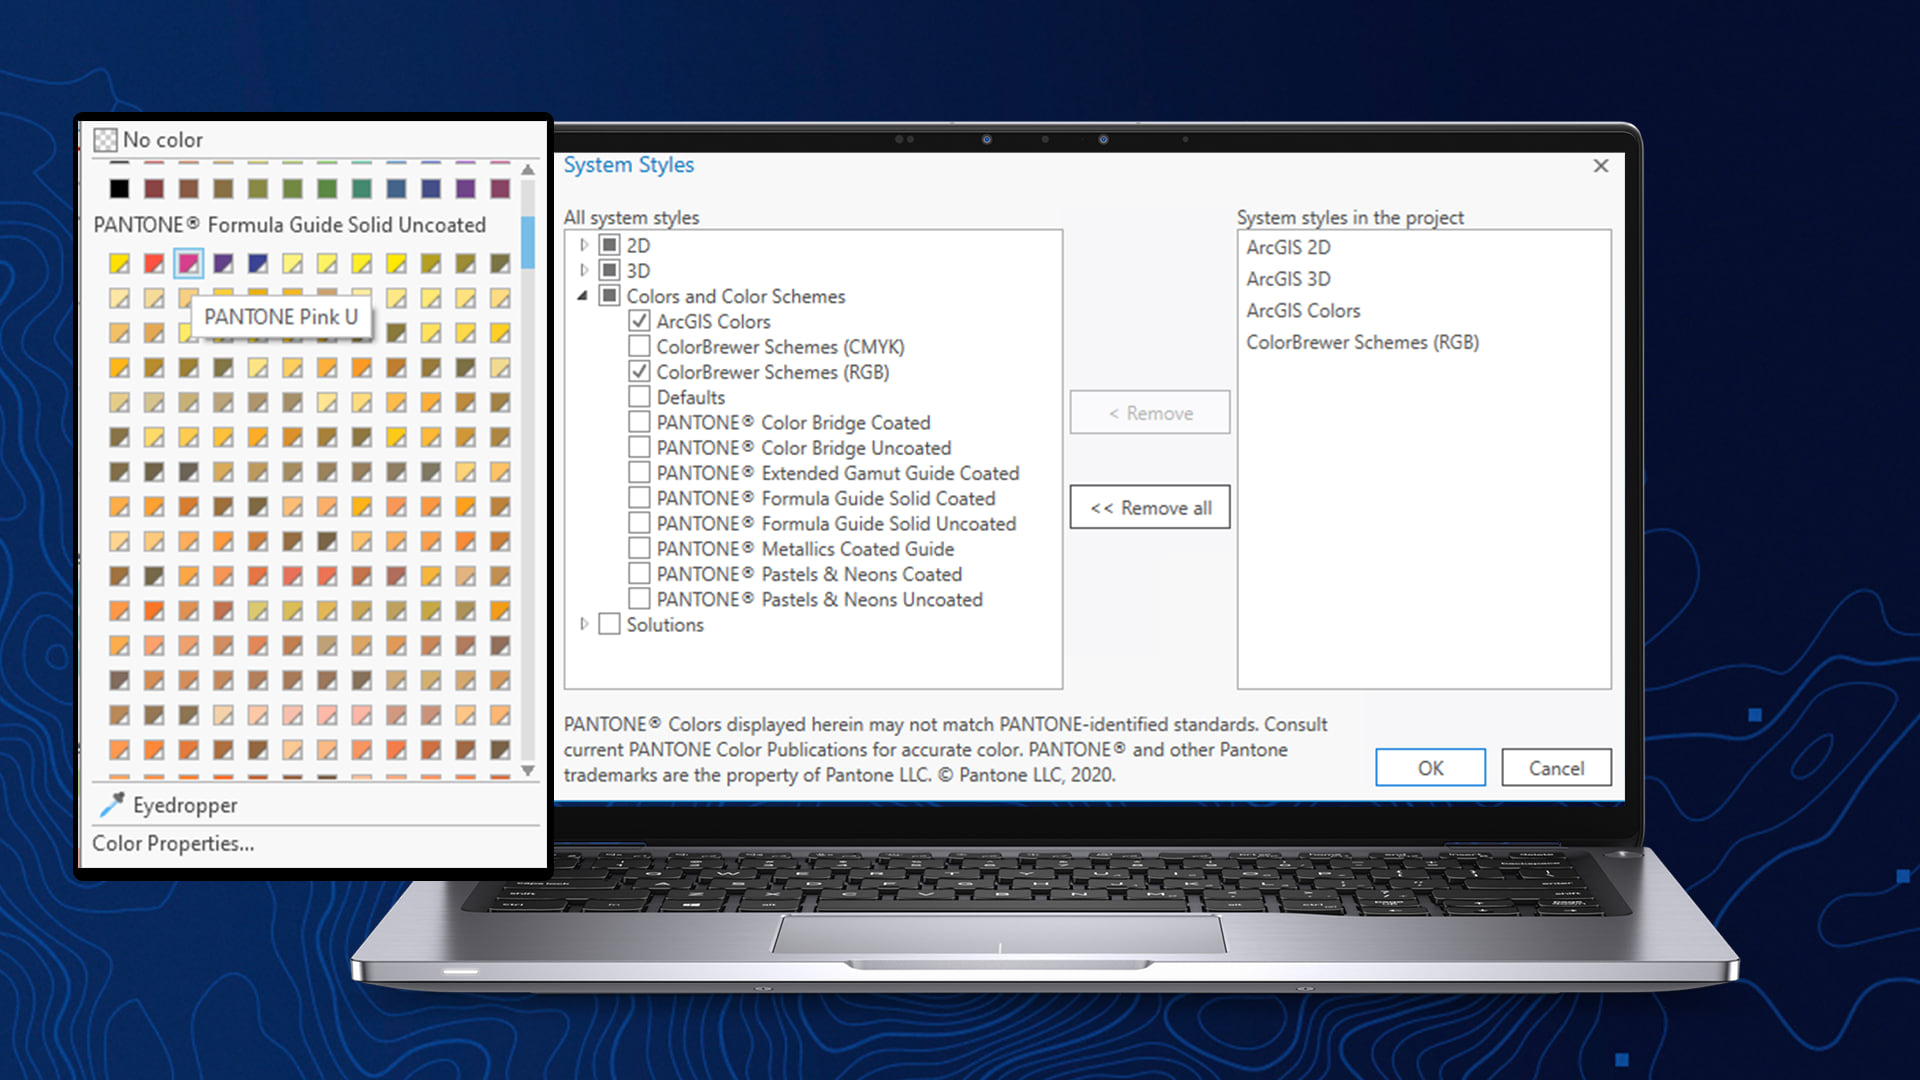The image size is (1920, 1080).
Task: Expand the 2D styles tree node
Action: [584, 245]
